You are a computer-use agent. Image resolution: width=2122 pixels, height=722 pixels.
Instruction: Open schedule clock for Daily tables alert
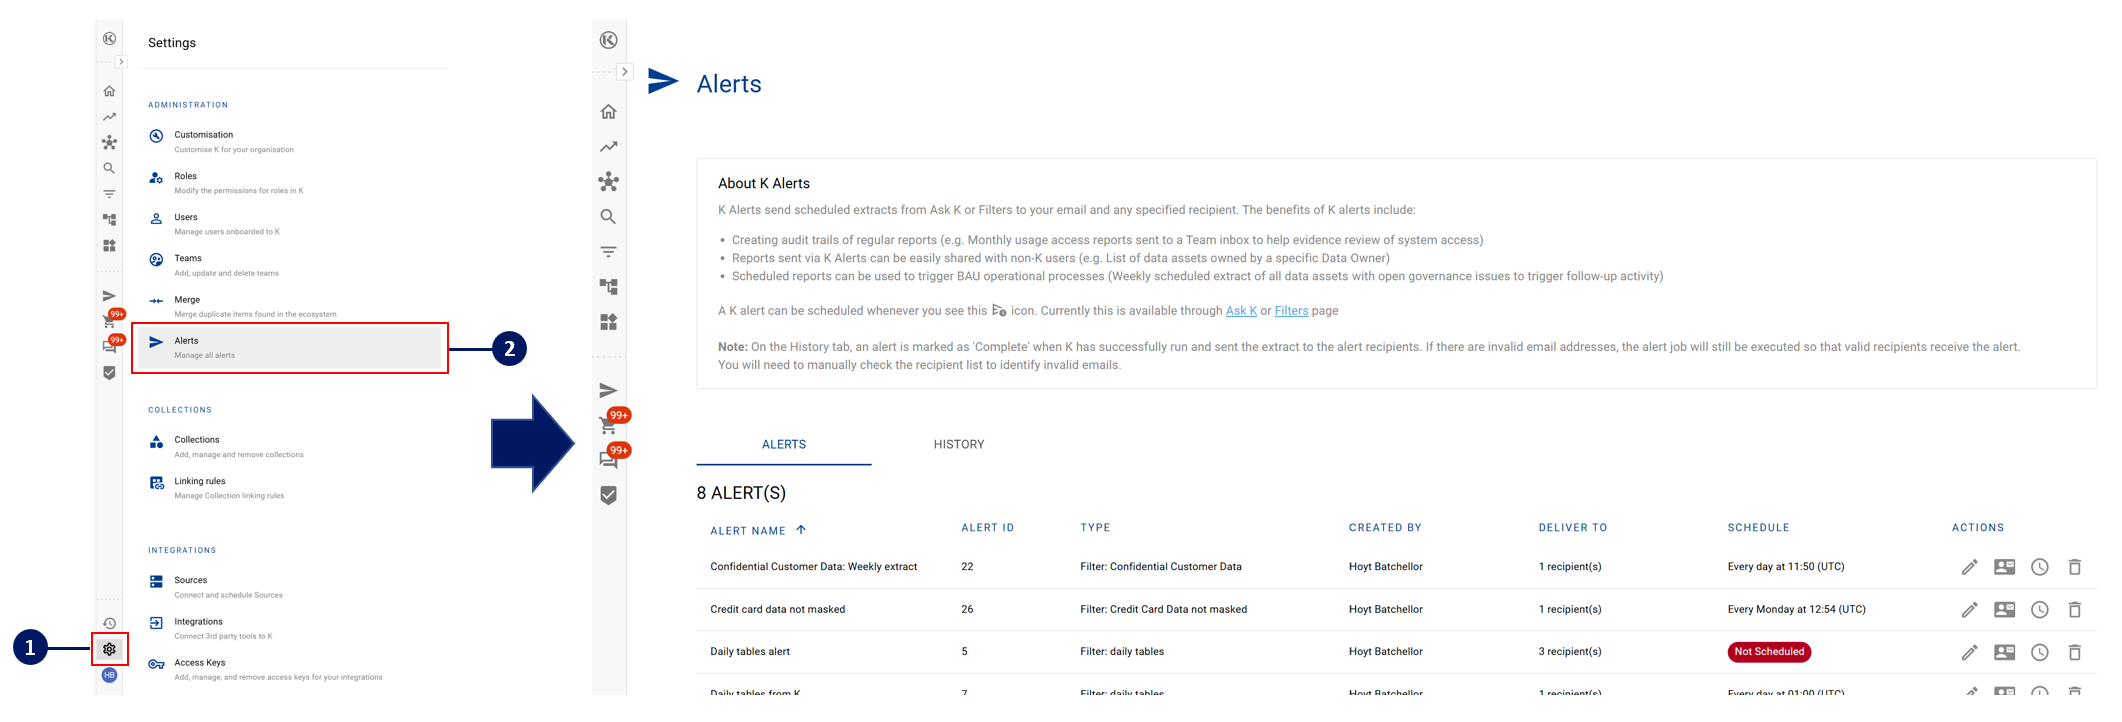pos(2039,652)
